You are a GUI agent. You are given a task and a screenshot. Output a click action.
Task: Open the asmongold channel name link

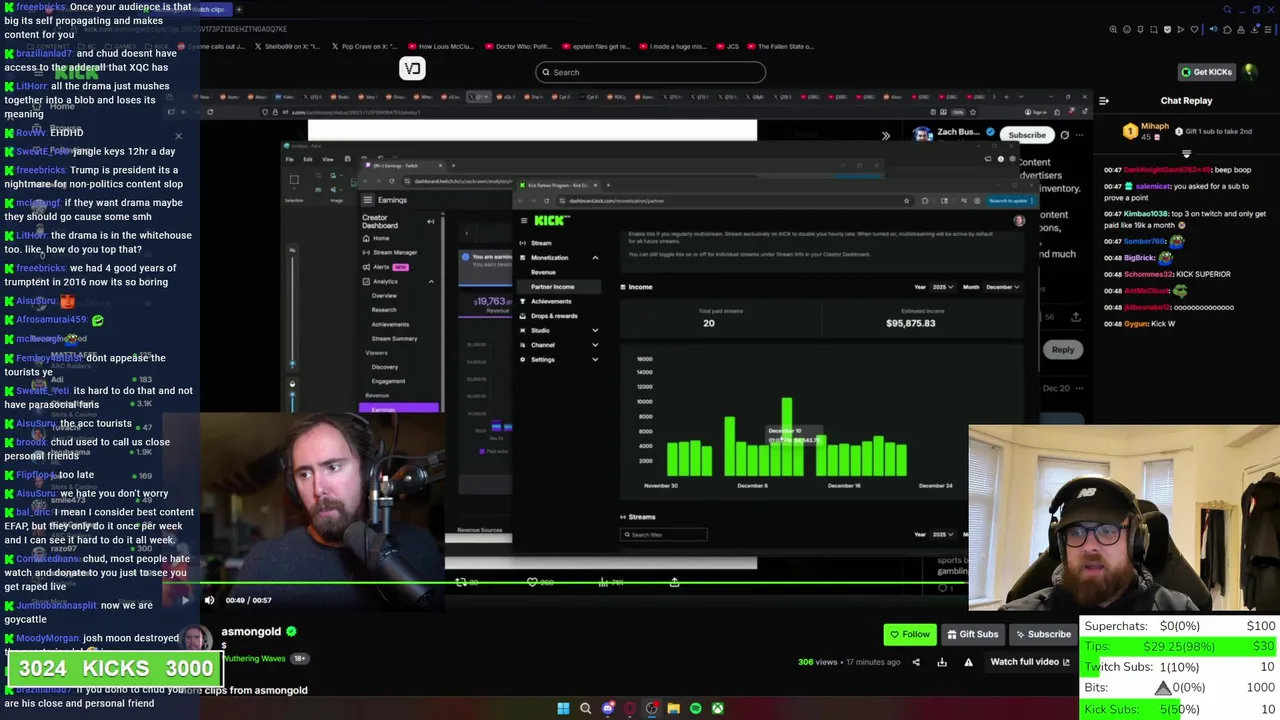pos(251,632)
